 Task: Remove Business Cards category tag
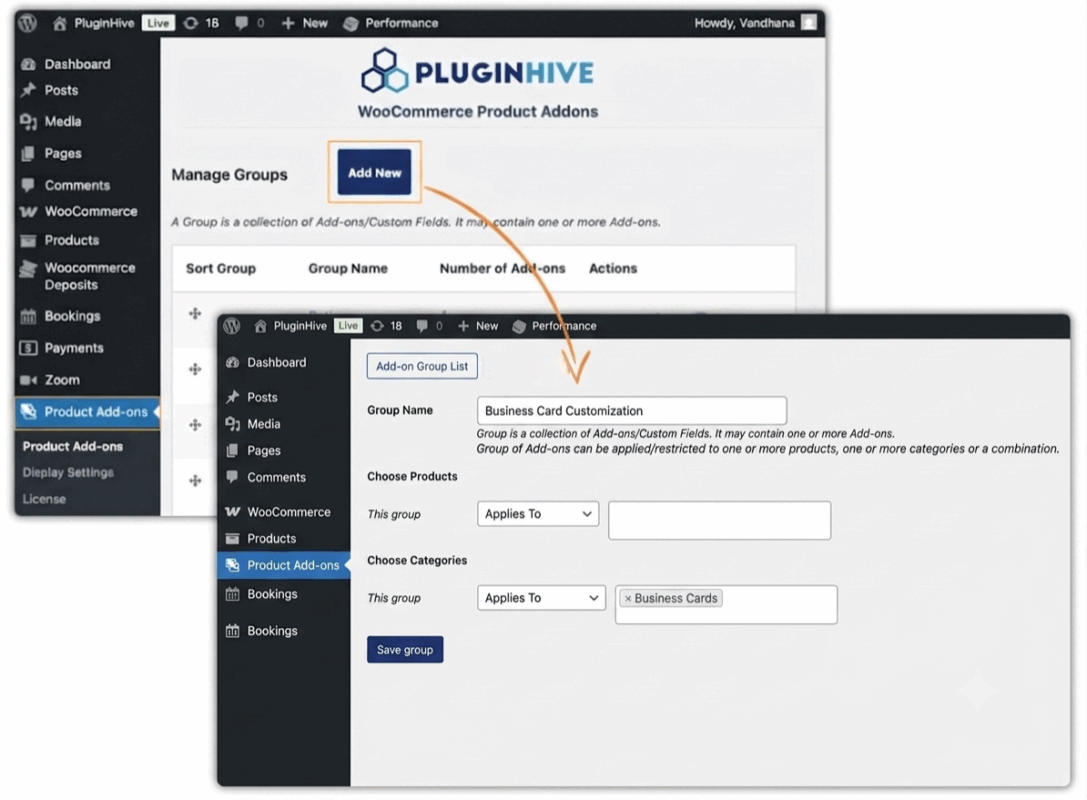(628, 598)
